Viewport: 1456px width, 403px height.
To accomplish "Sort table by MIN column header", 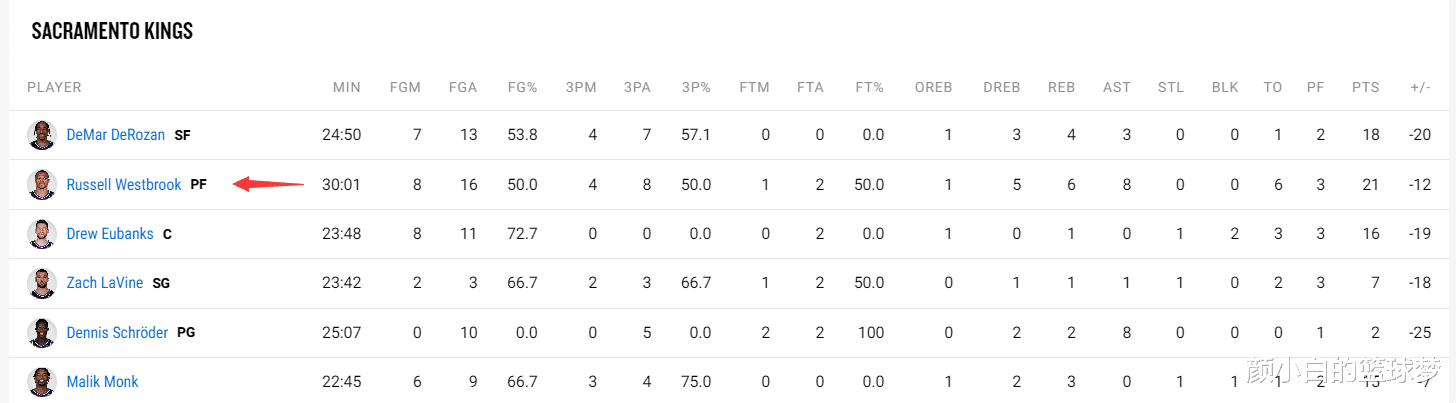I will click(x=347, y=88).
